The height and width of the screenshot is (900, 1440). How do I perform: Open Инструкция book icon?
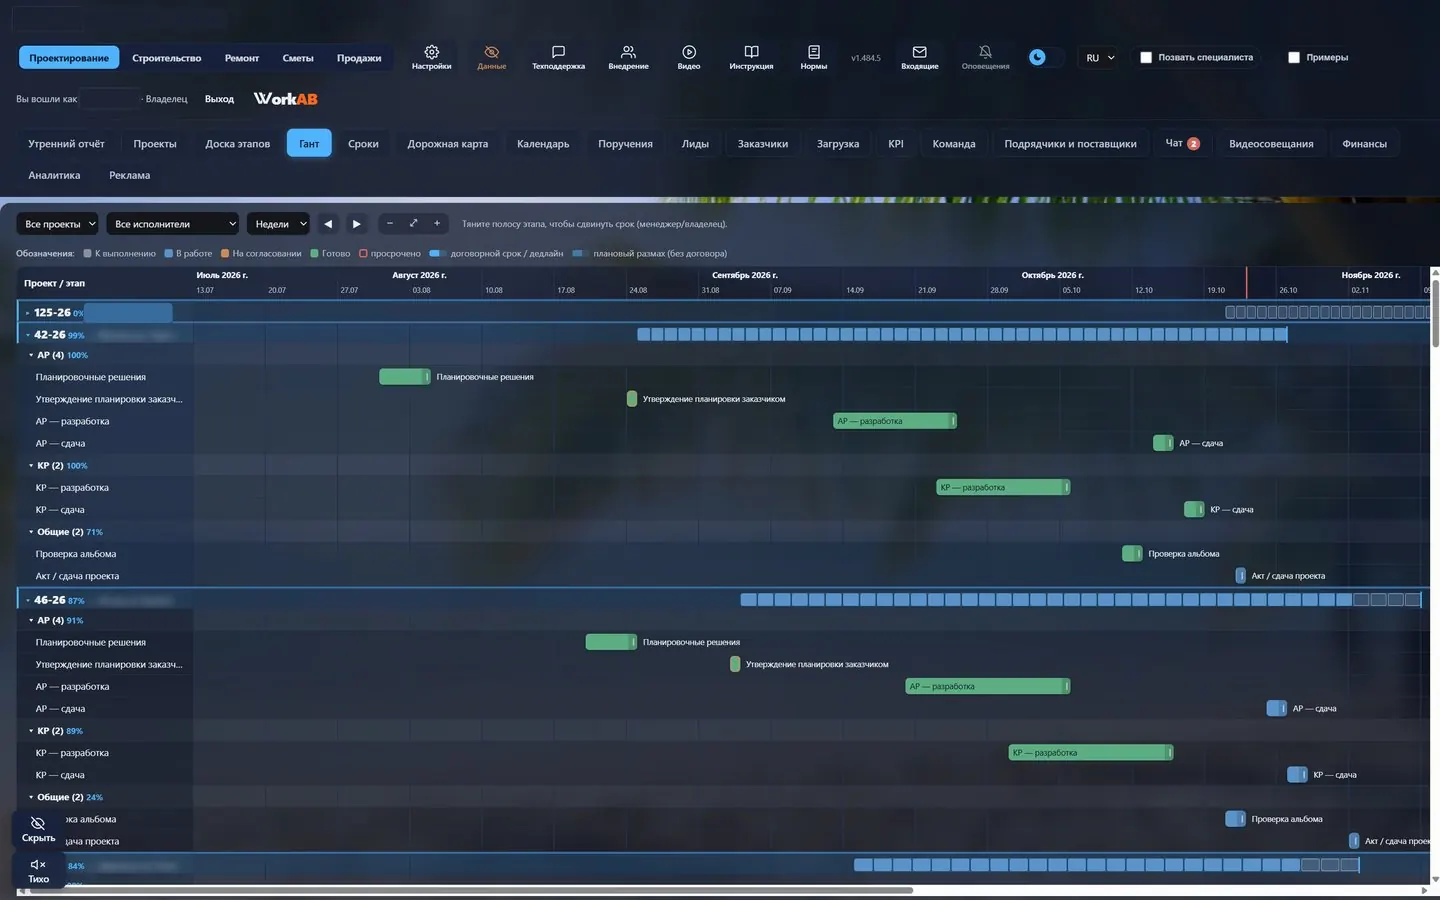[x=751, y=52]
